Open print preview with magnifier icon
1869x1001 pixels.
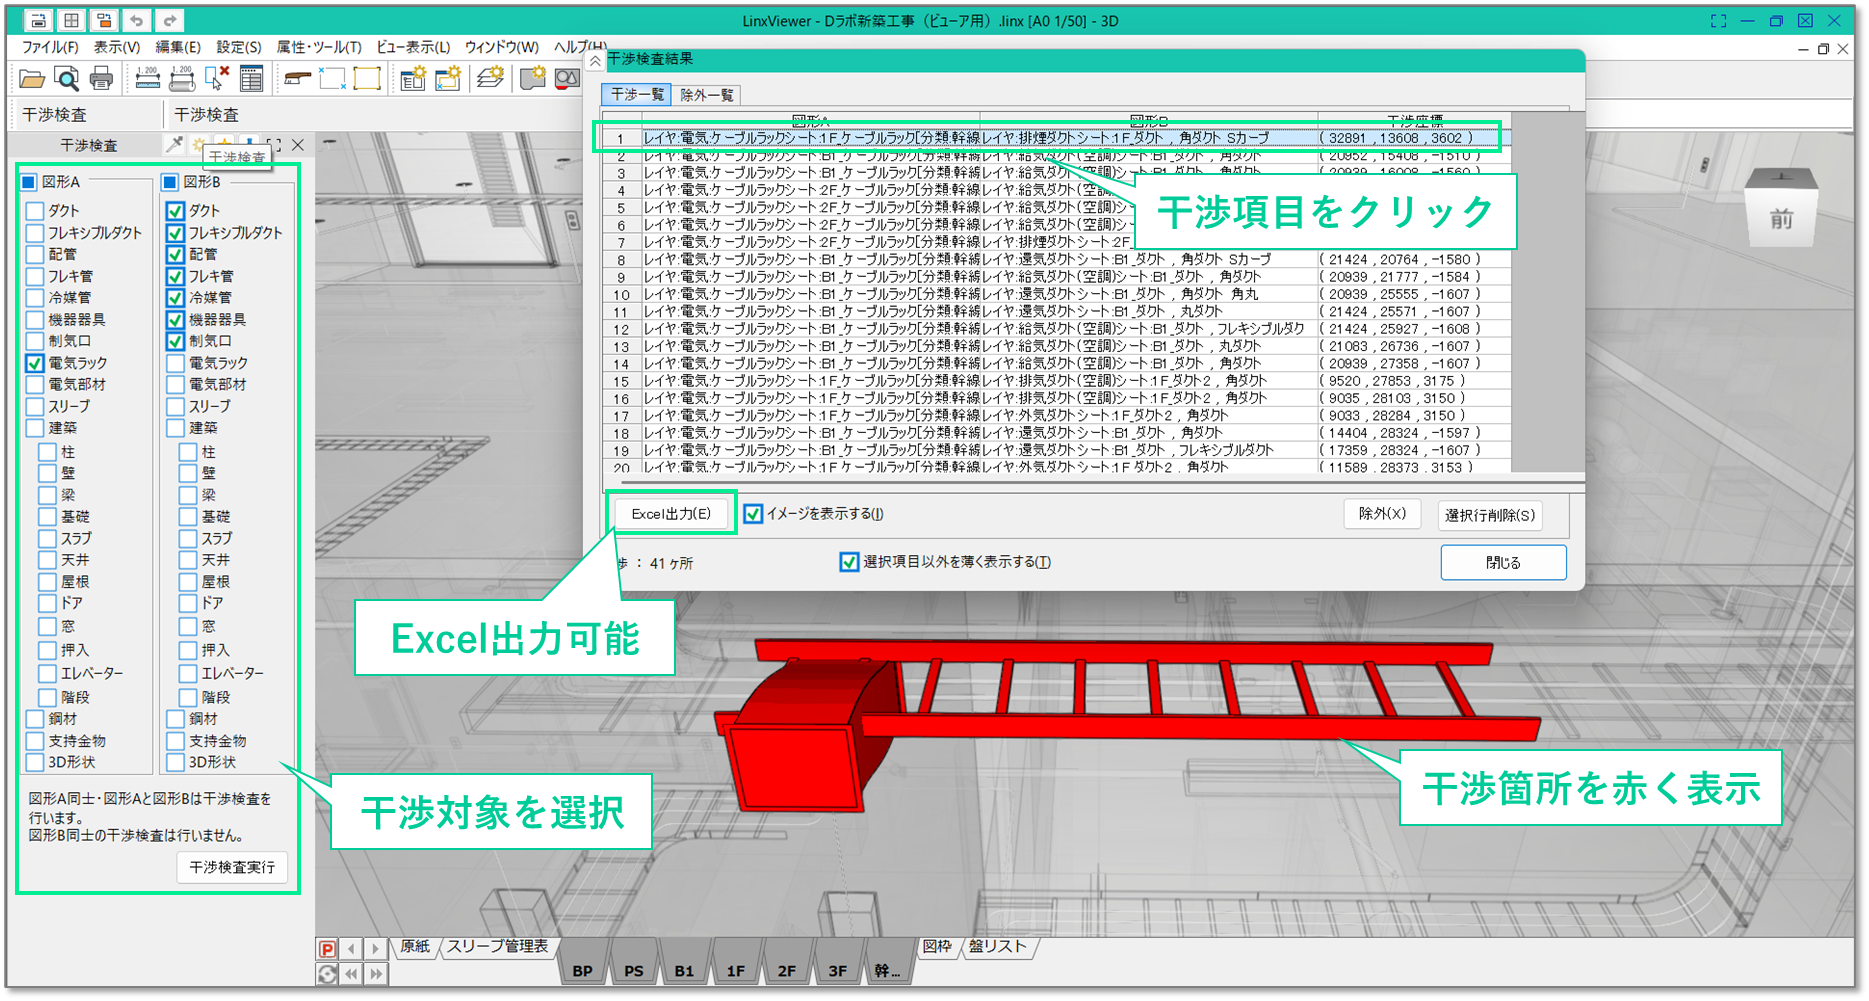tap(66, 79)
